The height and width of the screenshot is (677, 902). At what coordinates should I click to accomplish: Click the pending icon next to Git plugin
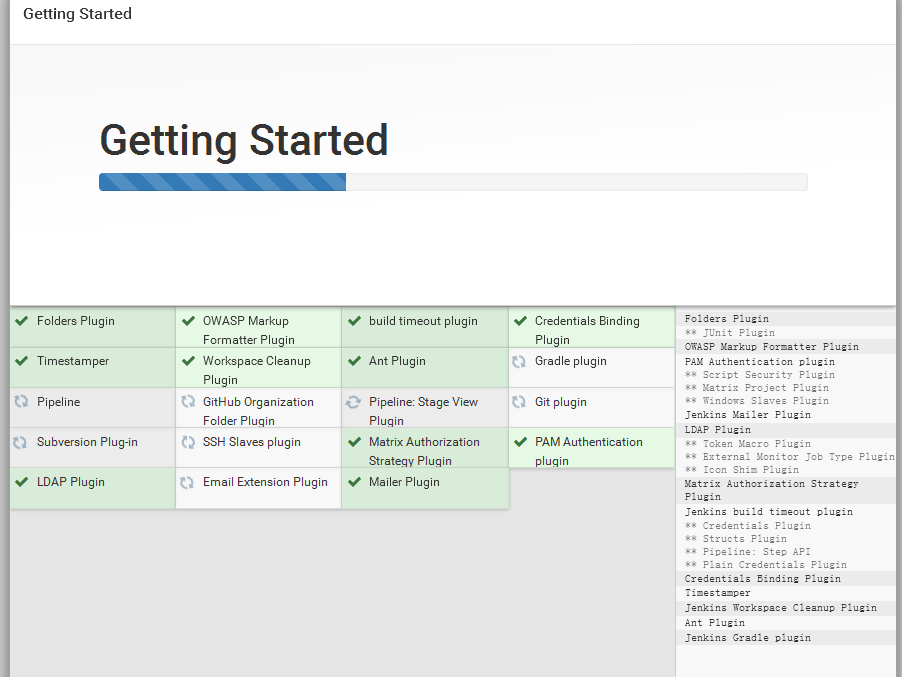(519, 401)
